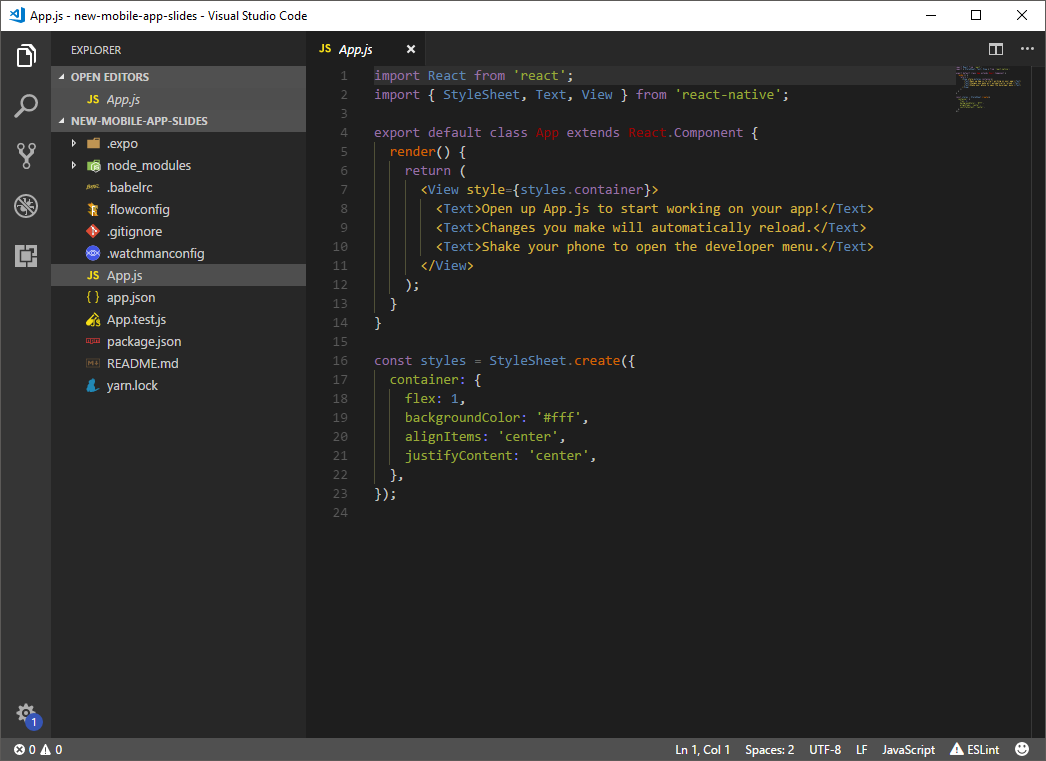Open the Source Control view
The width and height of the screenshot is (1046, 761).
pos(26,155)
